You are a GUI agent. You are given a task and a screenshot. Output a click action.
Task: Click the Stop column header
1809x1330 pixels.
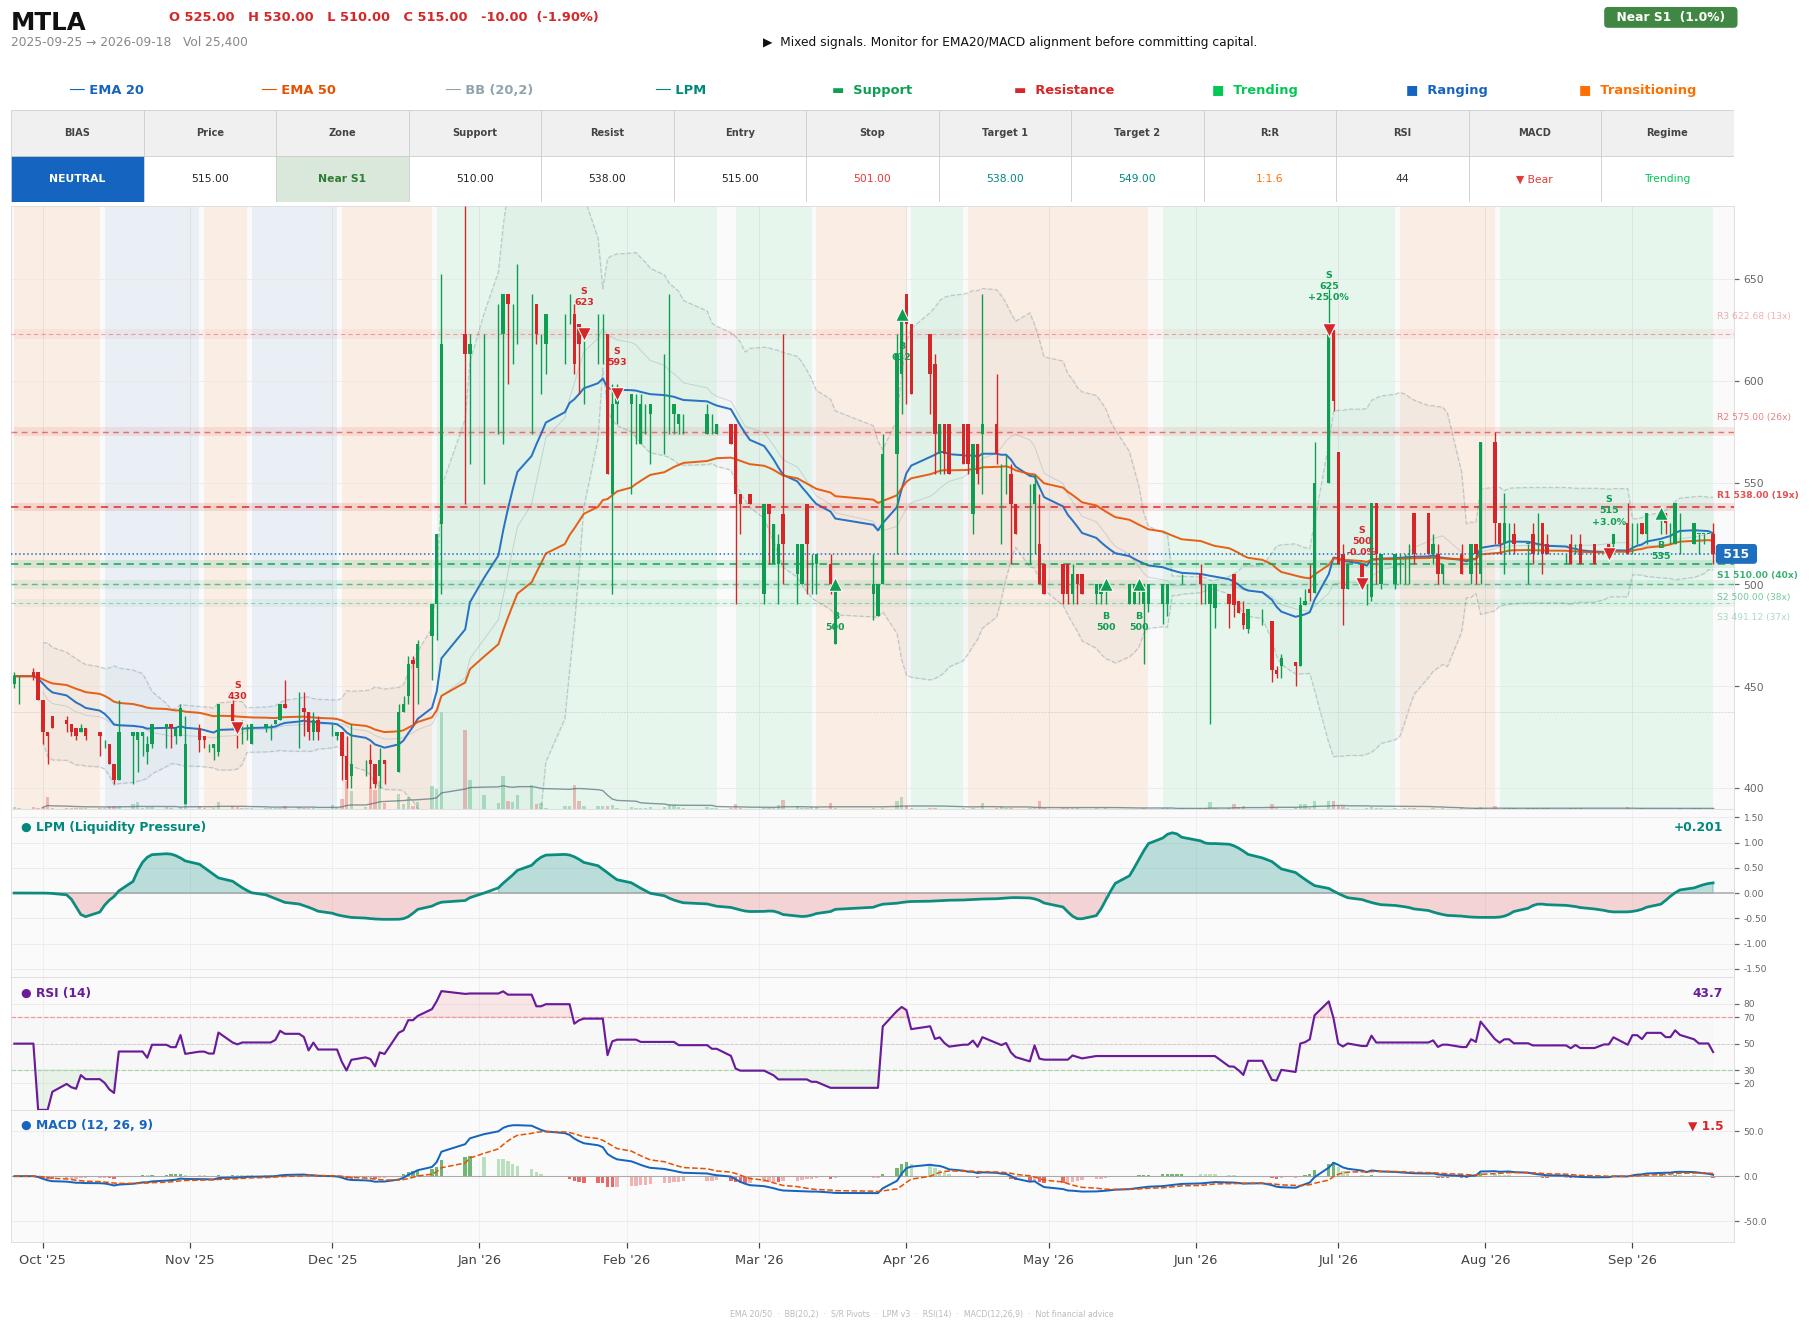click(x=872, y=133)
